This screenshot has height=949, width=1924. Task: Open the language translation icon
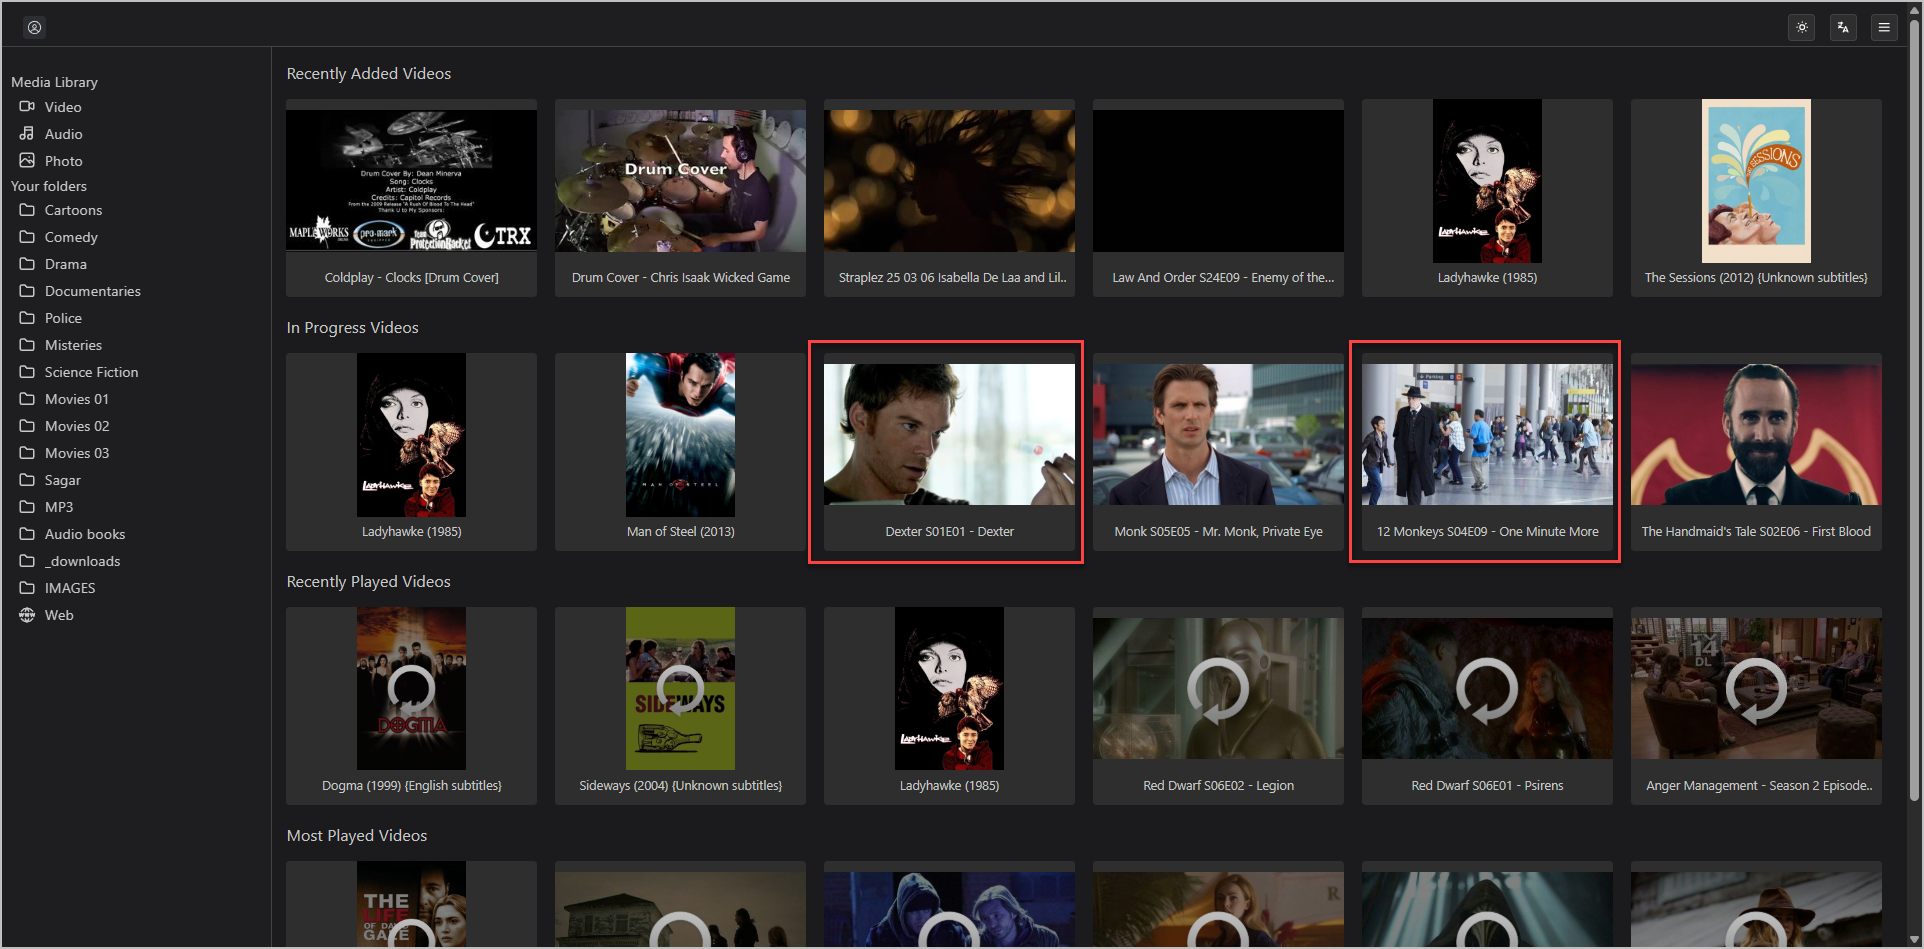(x=1843, y=27)
